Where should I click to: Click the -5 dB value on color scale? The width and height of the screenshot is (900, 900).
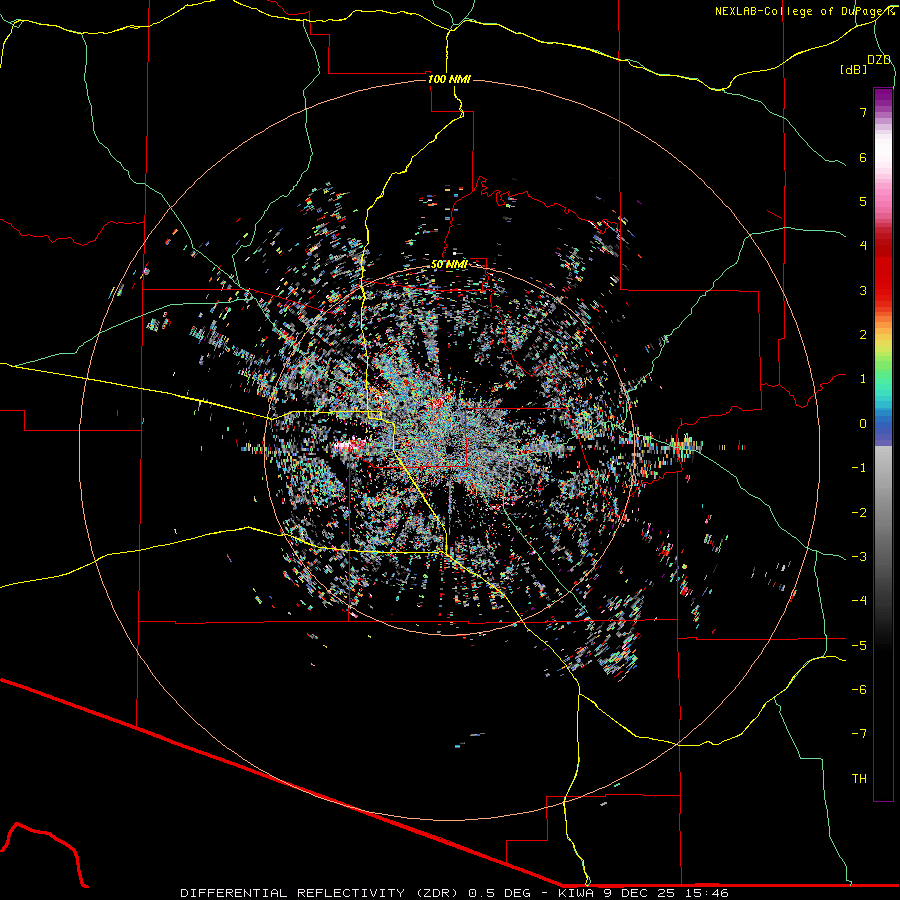point(859,646)
